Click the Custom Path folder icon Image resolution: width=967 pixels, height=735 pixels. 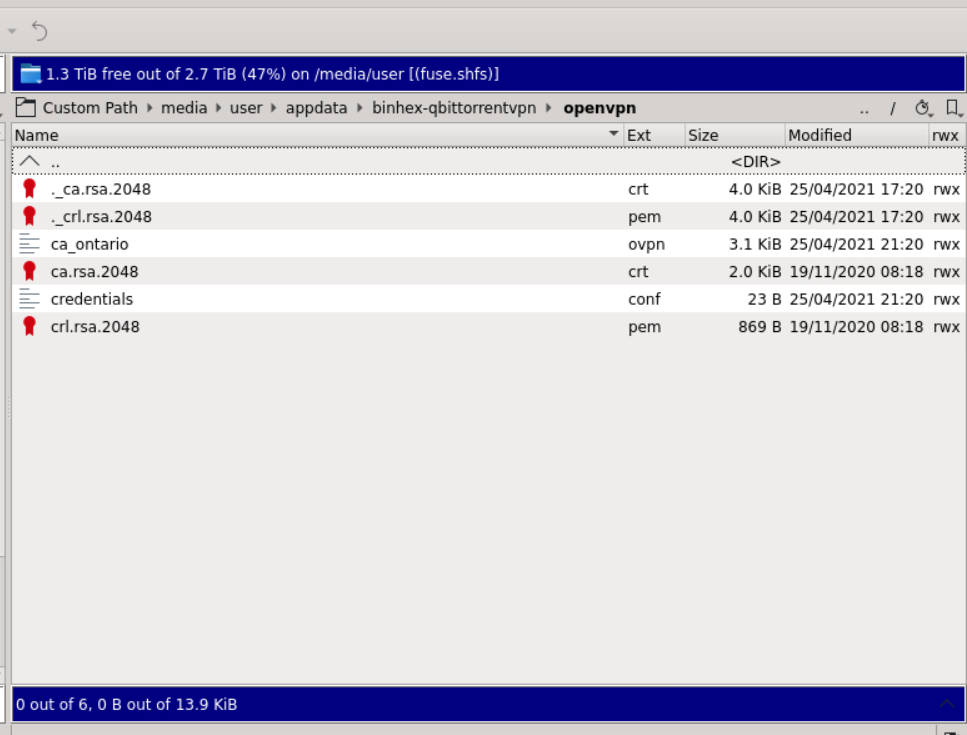click(x=25, y=108)
